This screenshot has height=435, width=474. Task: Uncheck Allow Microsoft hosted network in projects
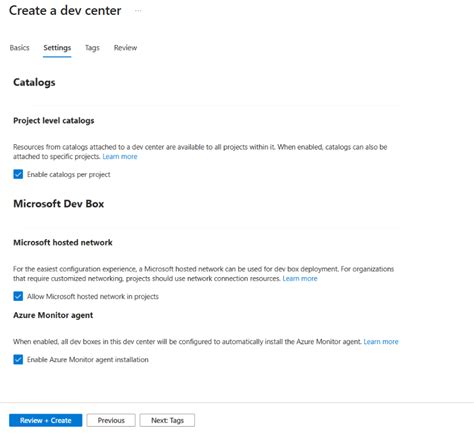[x=18, y=296]
